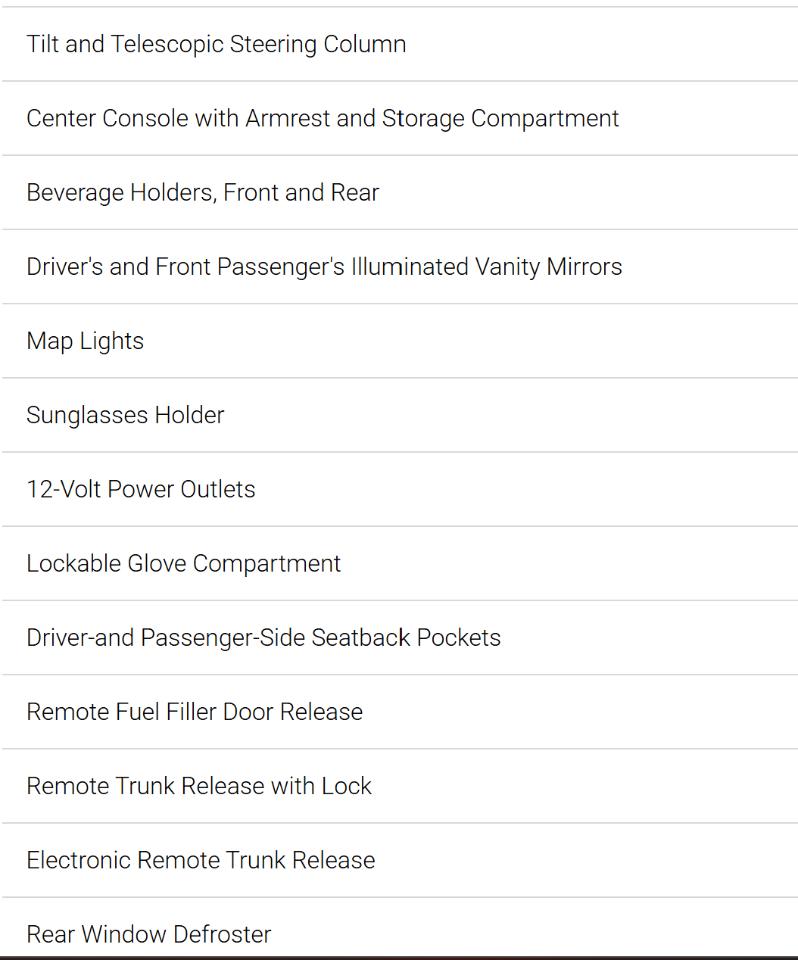Image resolution: width=798 pixels, height=960 pixels.
Task: Click the word "Passenger's" in the vanity mirrors row
Action: coord(280,268)
